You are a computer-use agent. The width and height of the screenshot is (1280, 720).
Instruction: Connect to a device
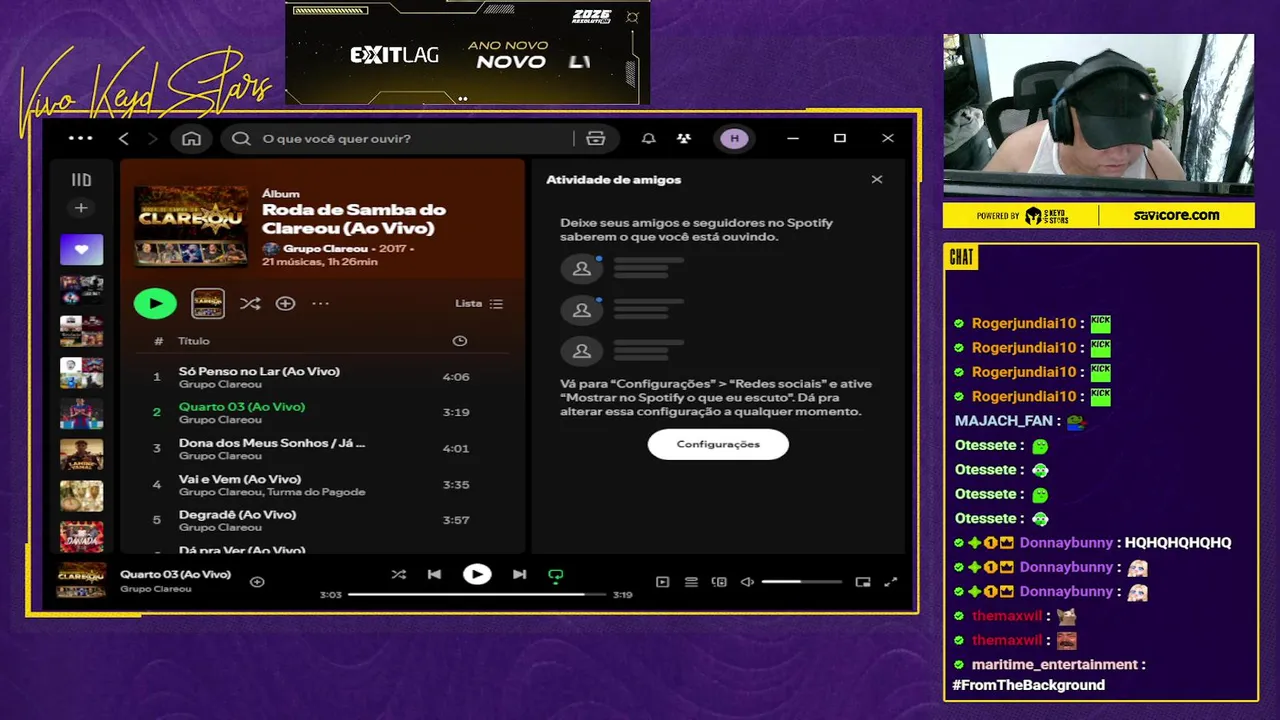(719, 582)
